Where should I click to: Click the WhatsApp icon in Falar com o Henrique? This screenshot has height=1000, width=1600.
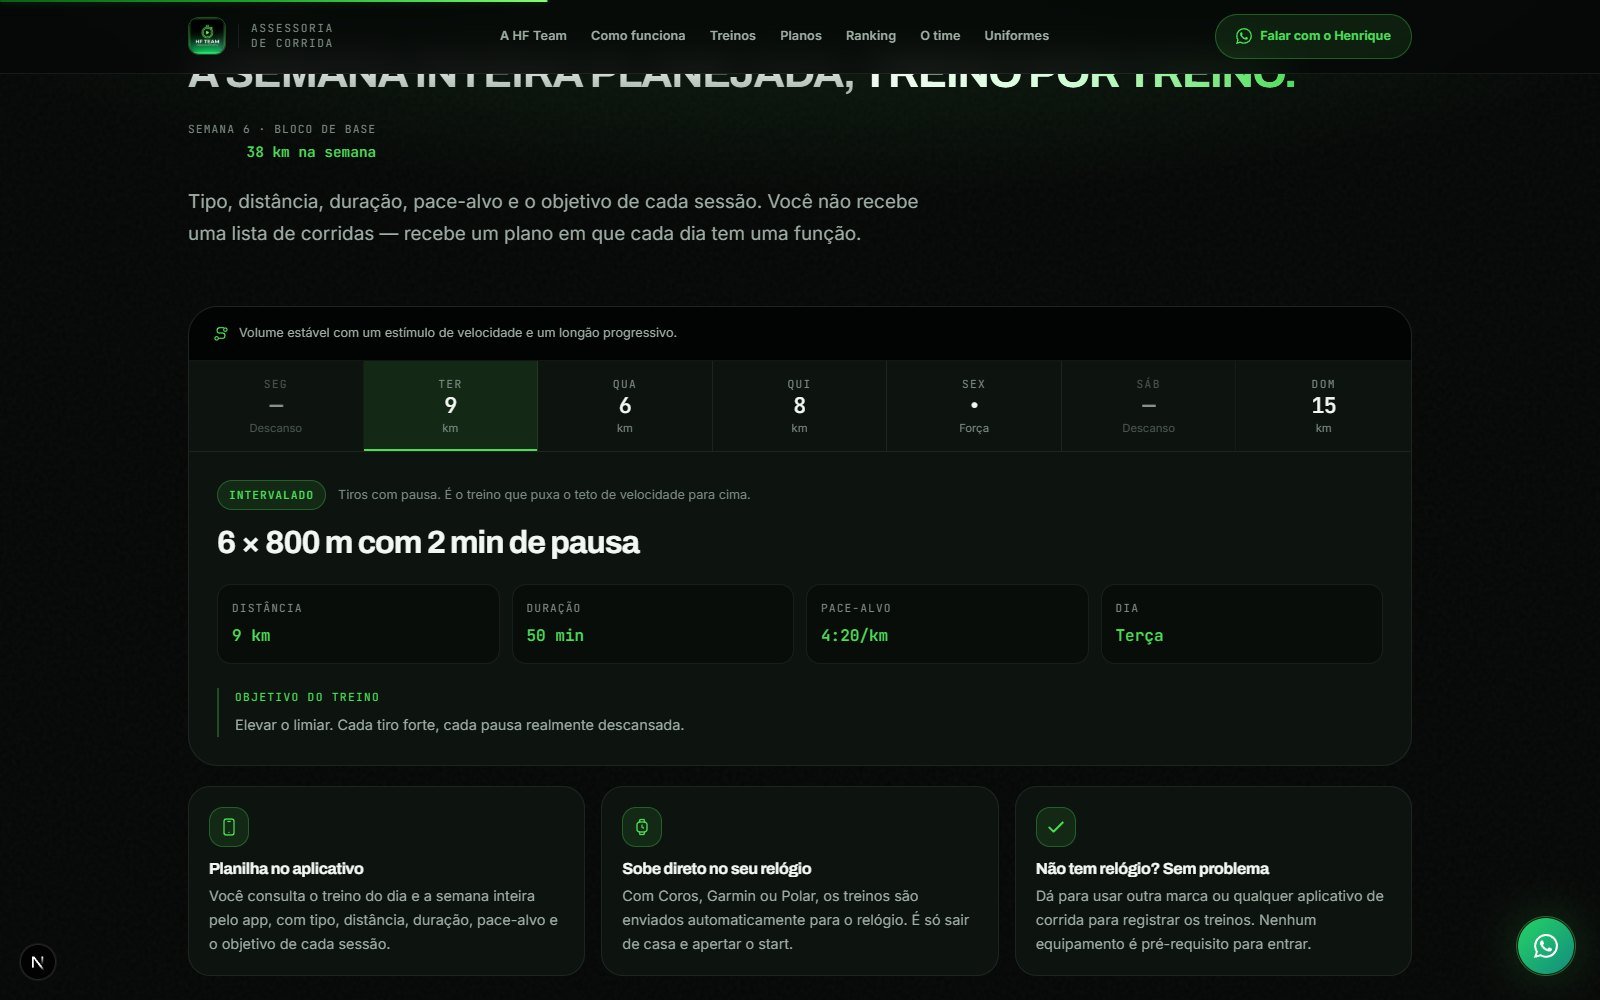[1244, 36]
